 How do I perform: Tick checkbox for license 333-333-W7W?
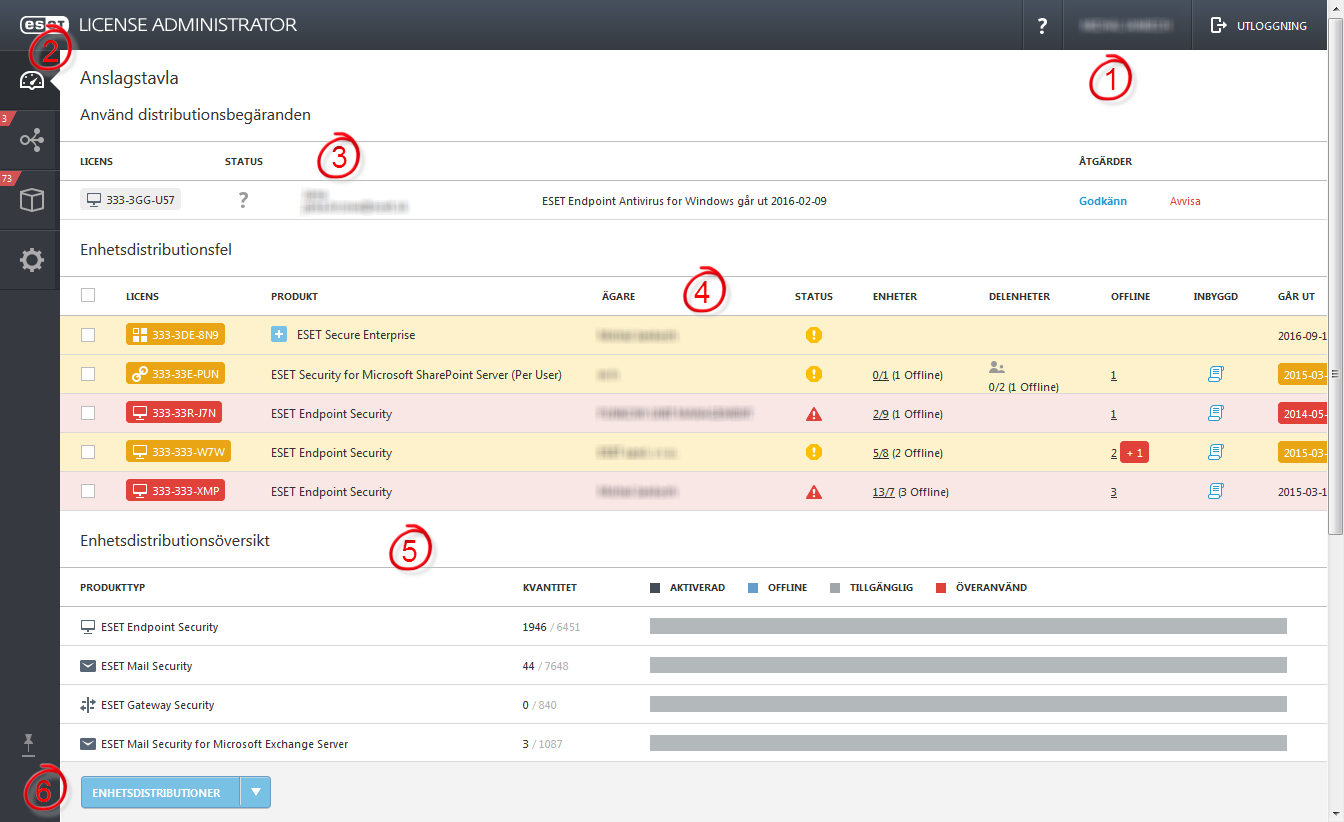coord(88,452)
